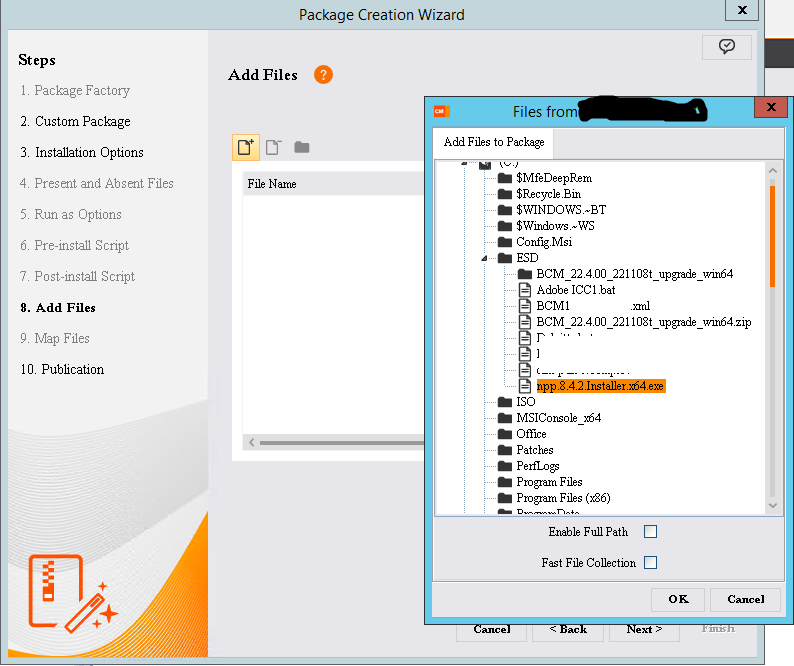Click the orange help question mark icon
Screen dimensions: 794x666
(322, 75)
